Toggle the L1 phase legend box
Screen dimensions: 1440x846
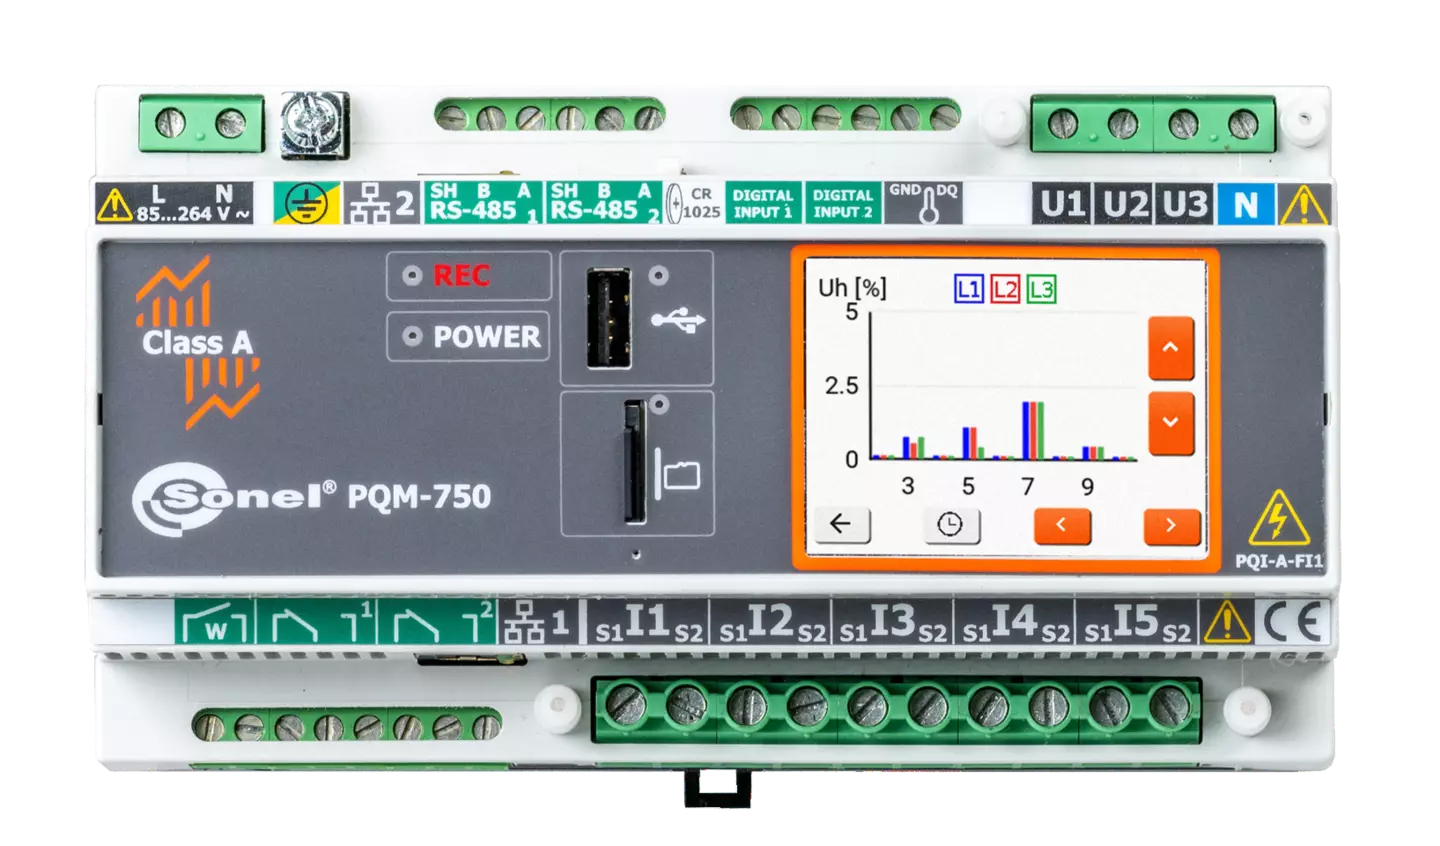click(969, 290)
